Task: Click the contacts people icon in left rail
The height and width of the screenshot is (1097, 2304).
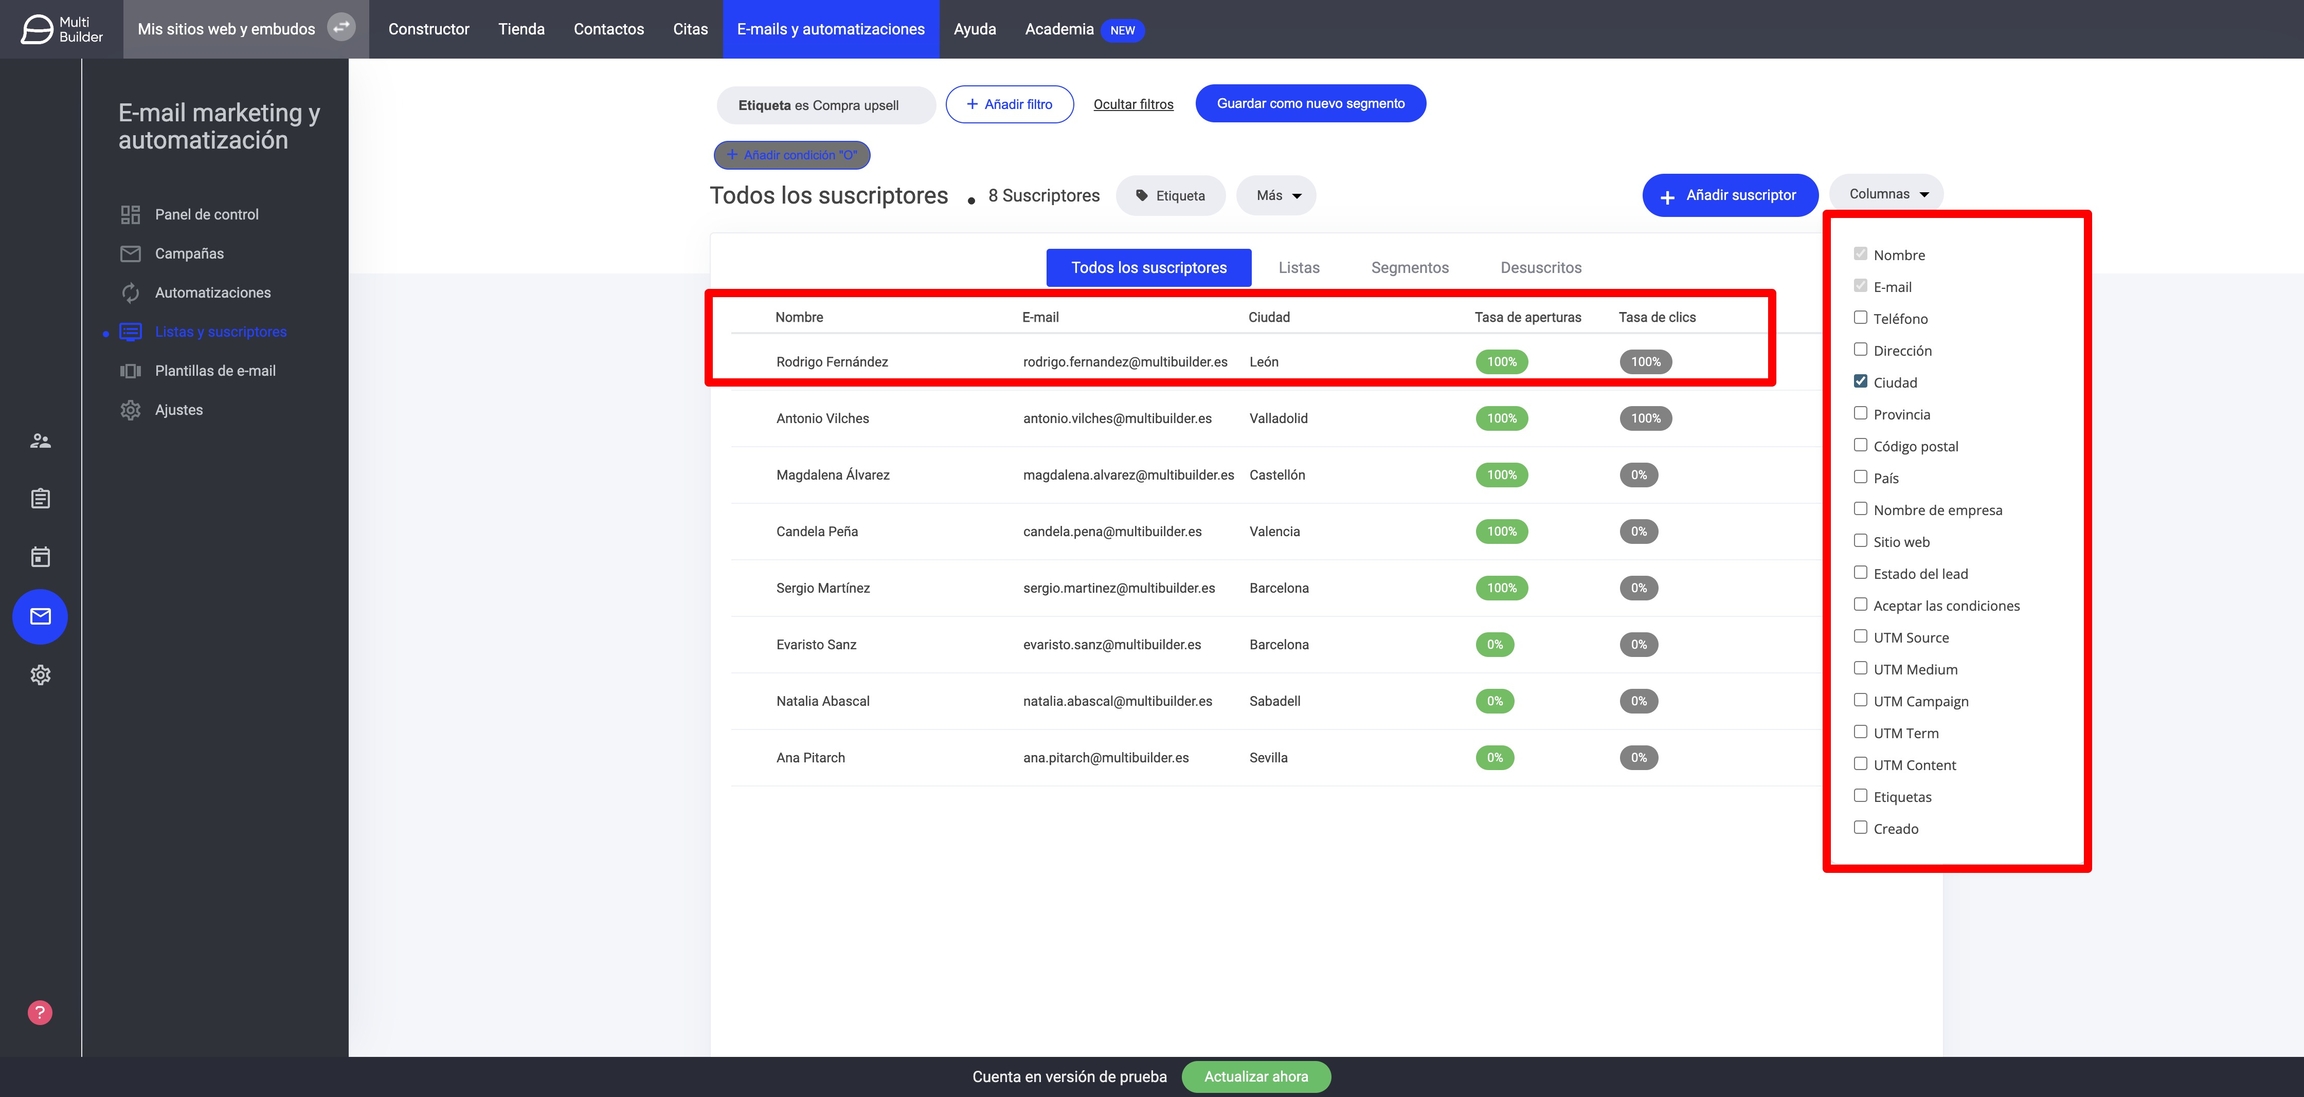Action: coord(40,440)
